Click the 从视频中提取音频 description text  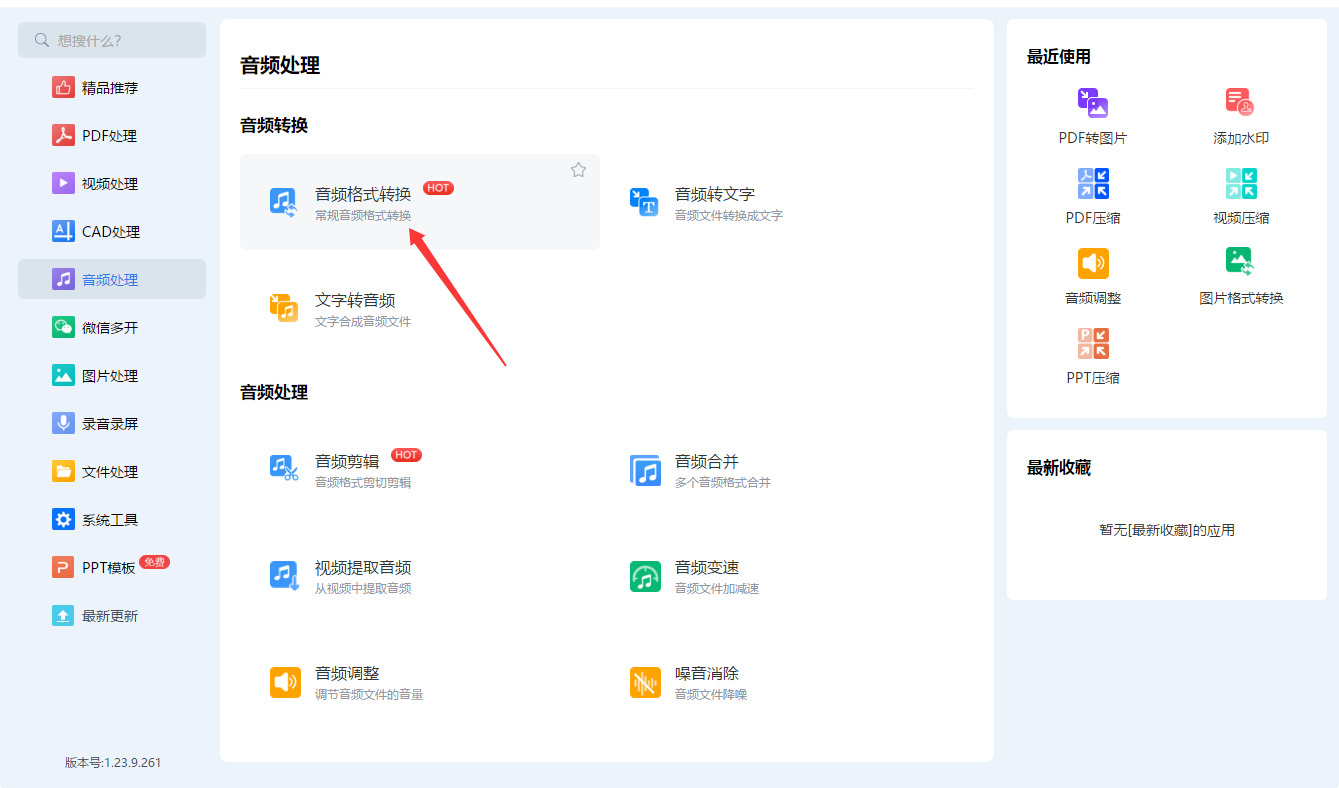pyautogui.click(x=363, y=588)
